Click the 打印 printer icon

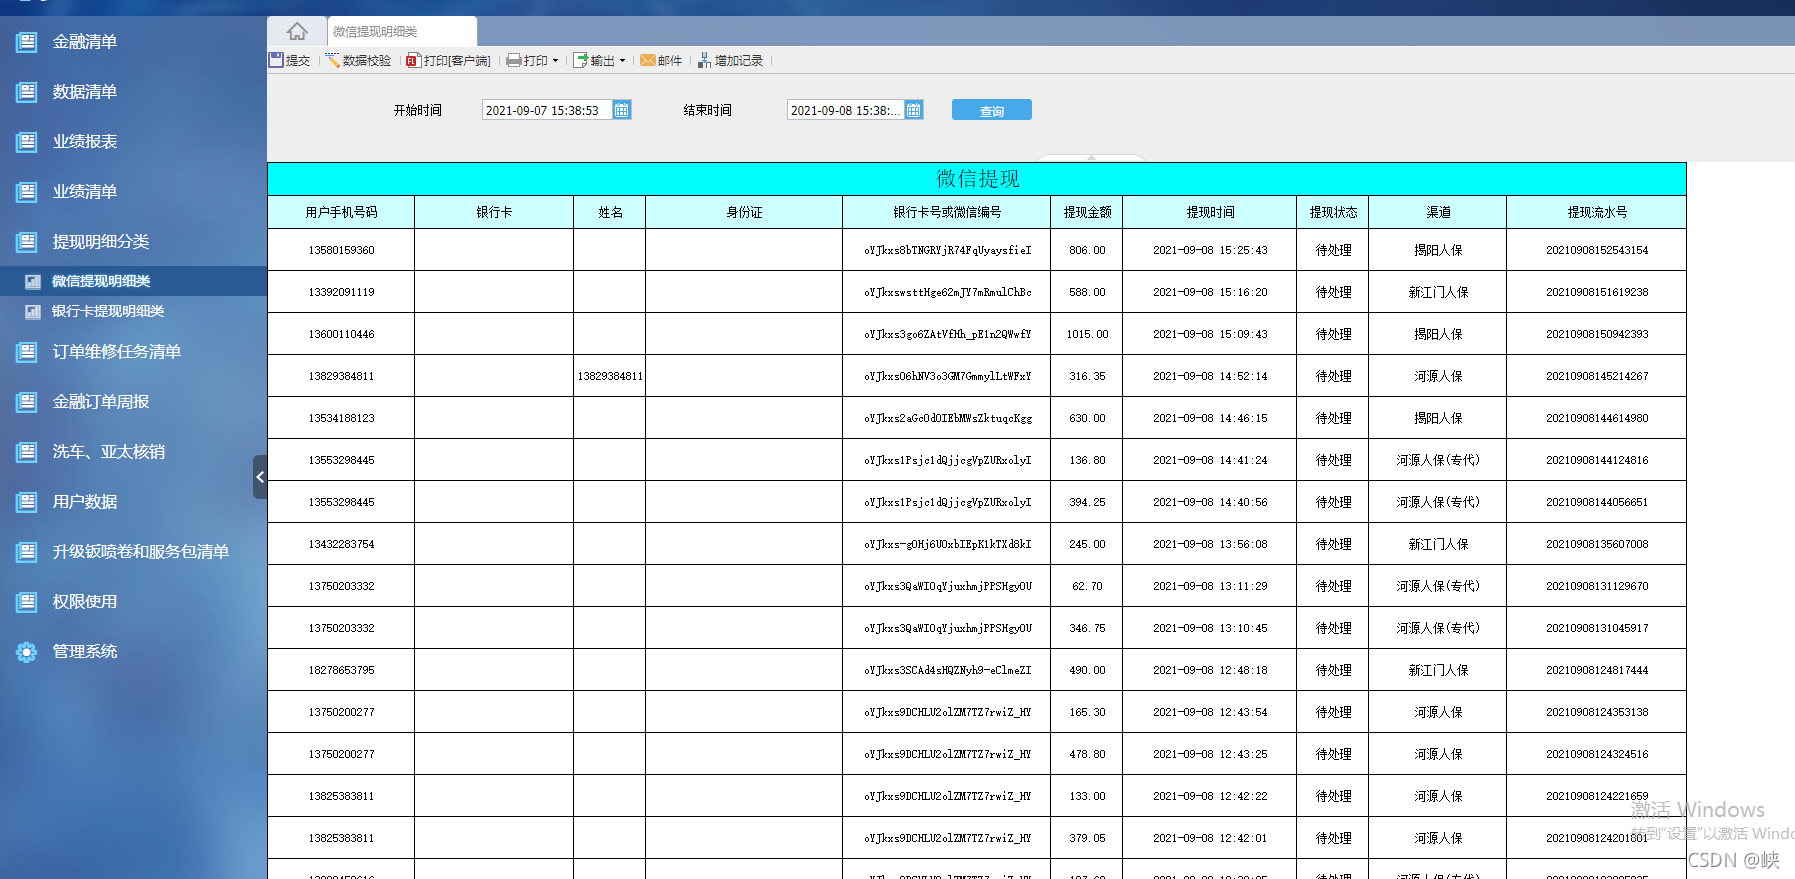(x=514, y=60)
